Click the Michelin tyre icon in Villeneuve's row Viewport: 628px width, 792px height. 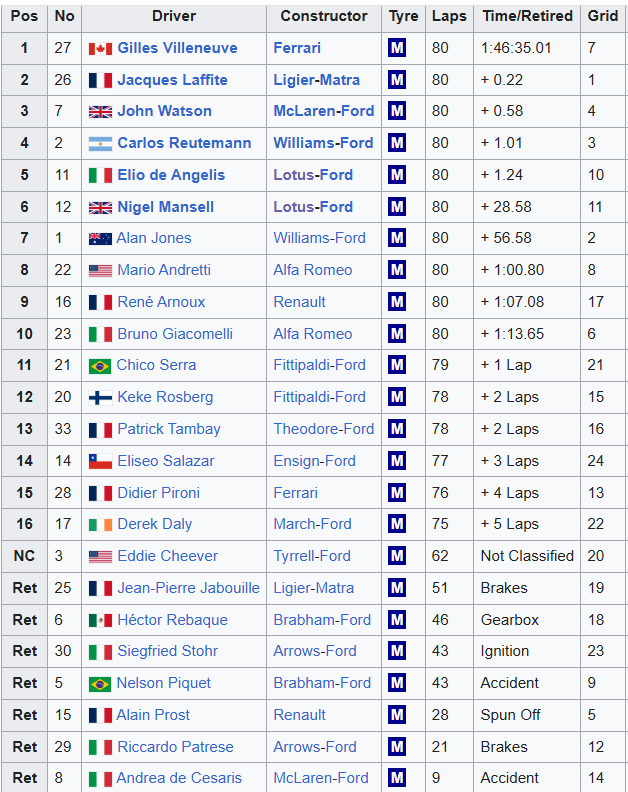397,48
